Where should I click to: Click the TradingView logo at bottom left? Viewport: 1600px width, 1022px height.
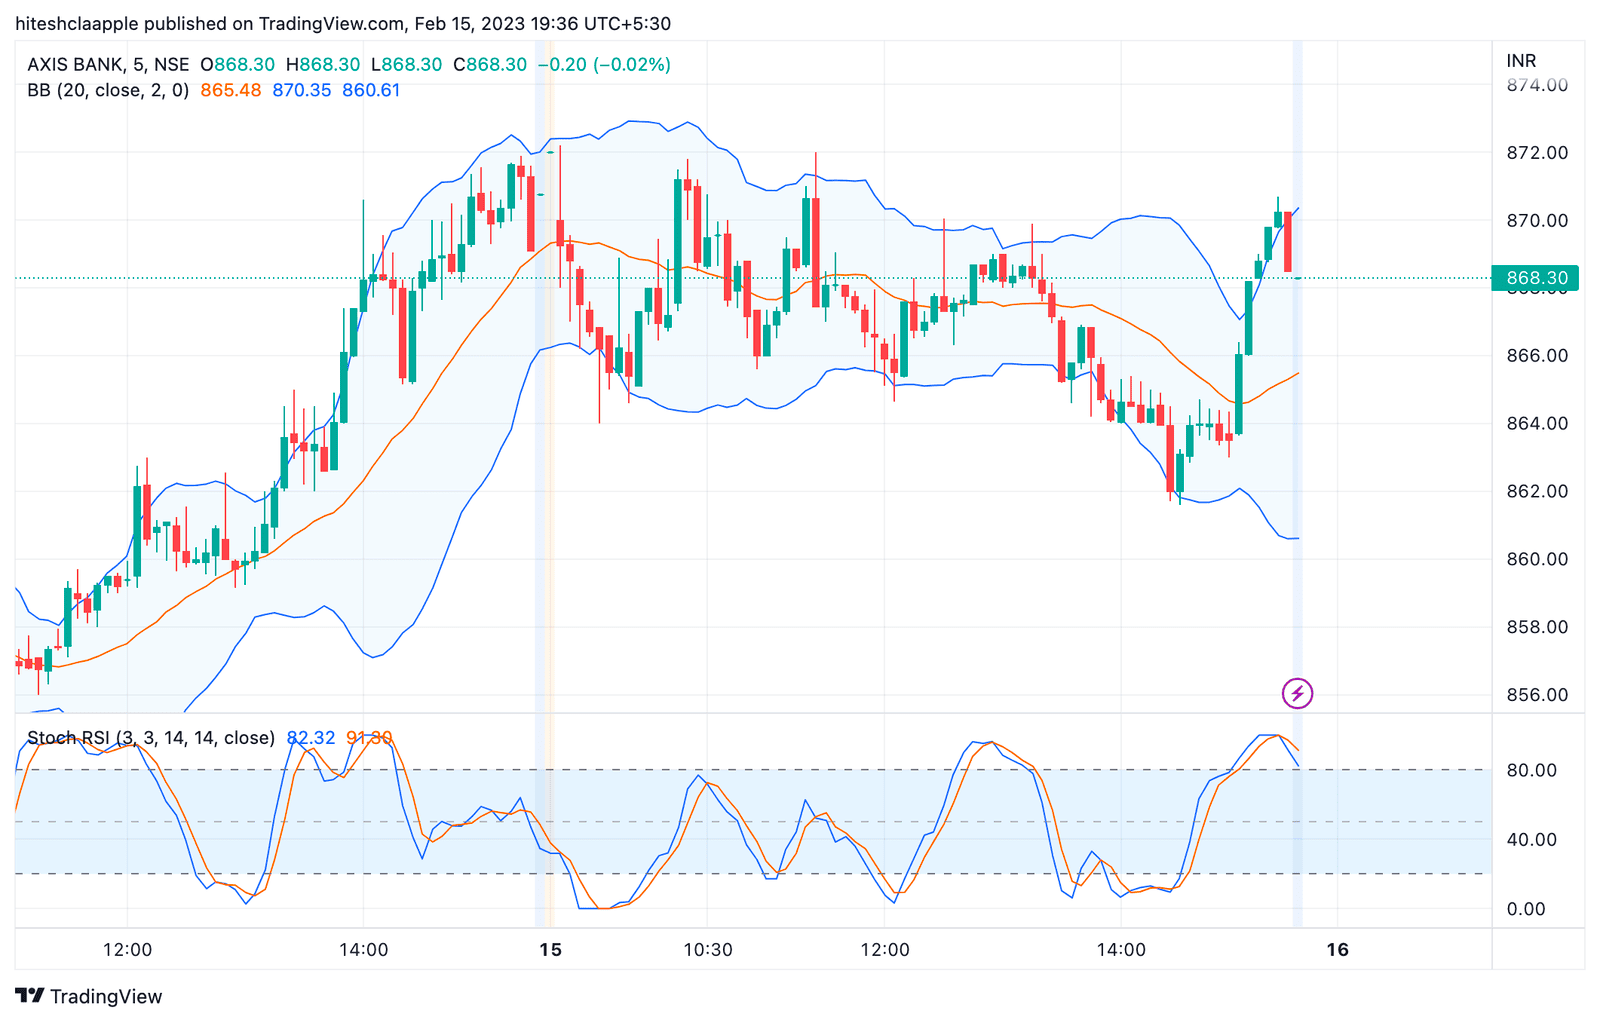coord(89,996)
